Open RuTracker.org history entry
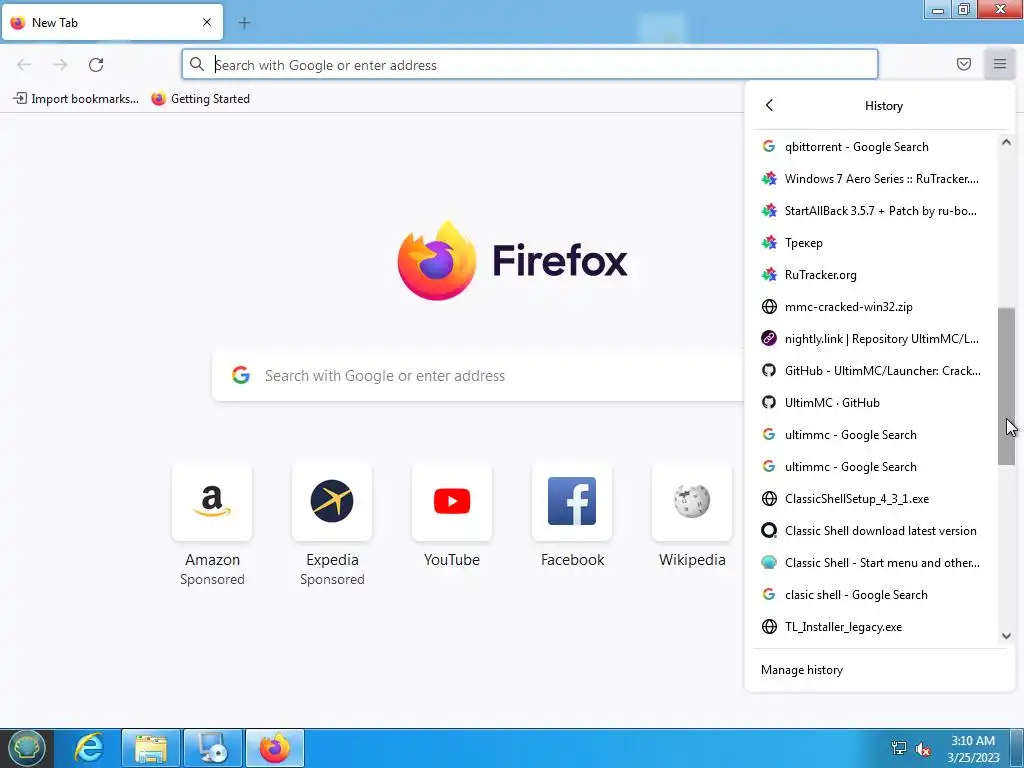1024x768 pixels. point(874,275)
